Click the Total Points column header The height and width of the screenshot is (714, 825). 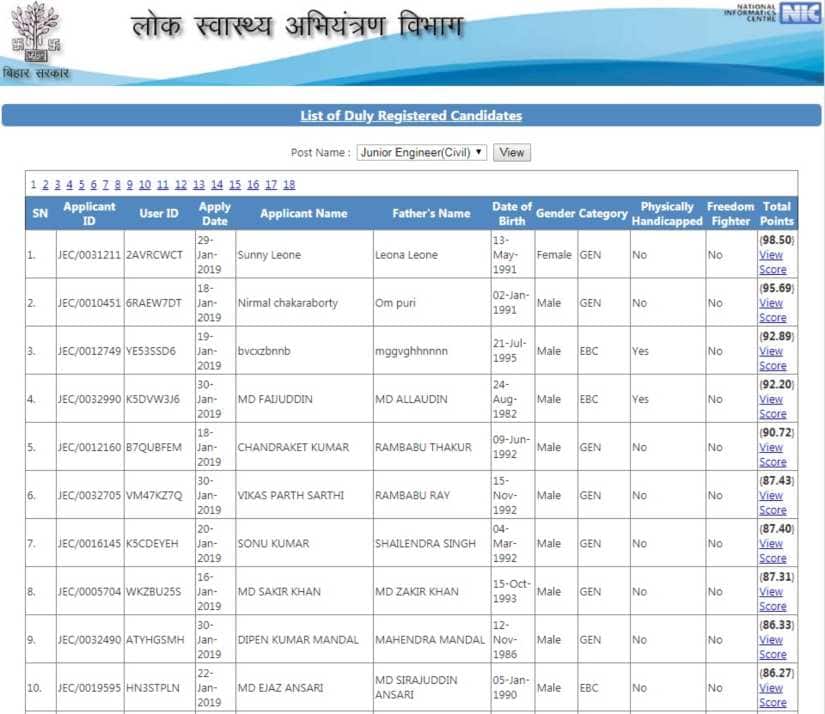pos(777,213)
